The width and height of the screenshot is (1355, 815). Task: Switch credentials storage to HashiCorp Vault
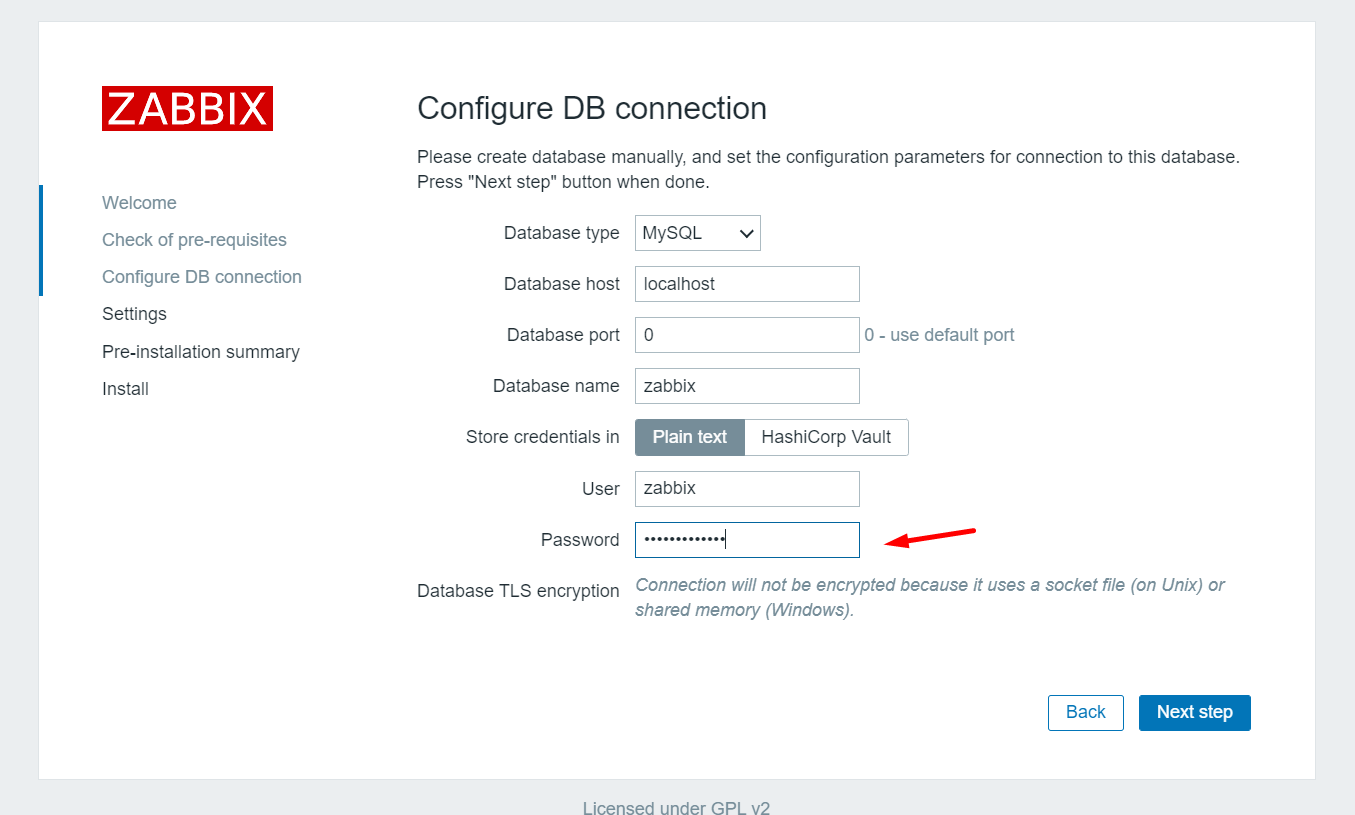[826, 437]
